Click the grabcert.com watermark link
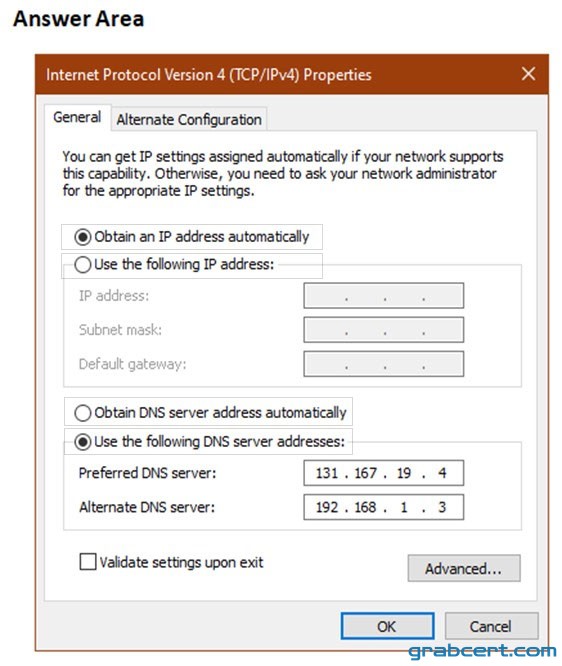 point(483,652)
